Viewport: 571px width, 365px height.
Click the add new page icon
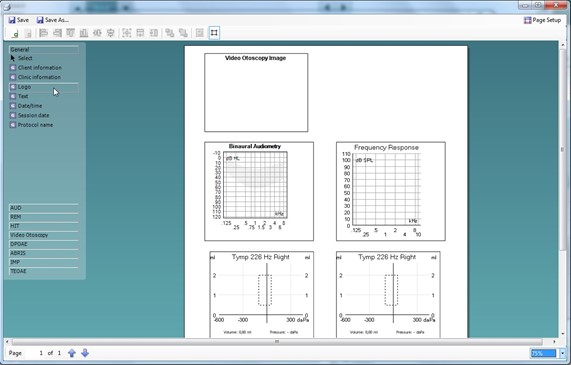pos(15,33)
